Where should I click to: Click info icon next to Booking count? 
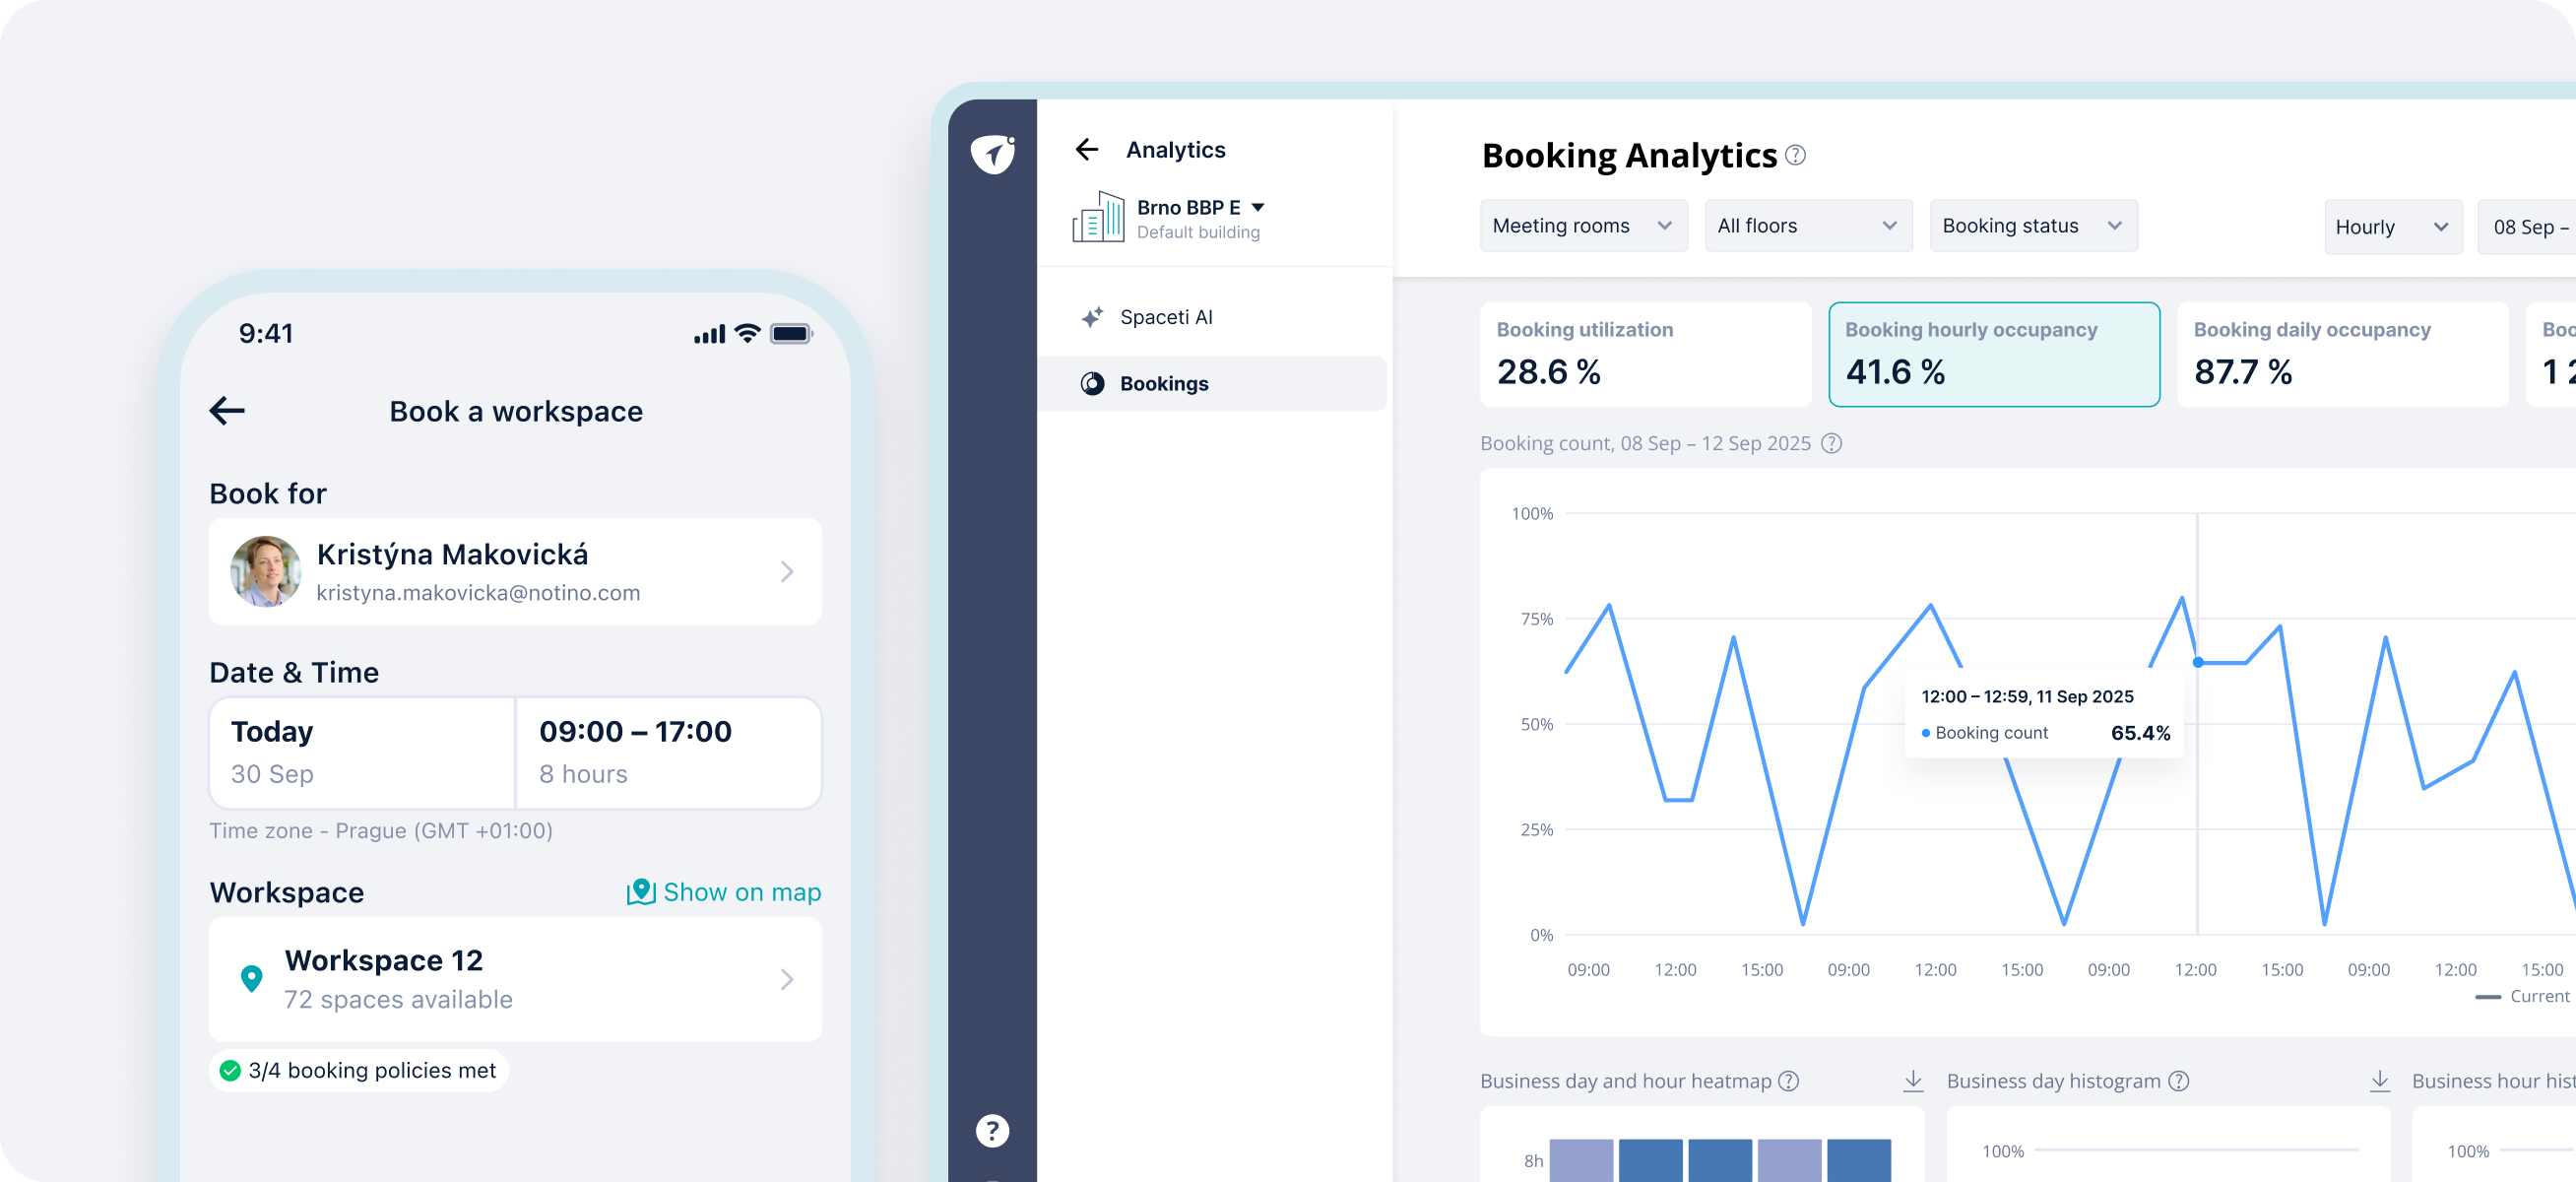[x=1831, y=443]
